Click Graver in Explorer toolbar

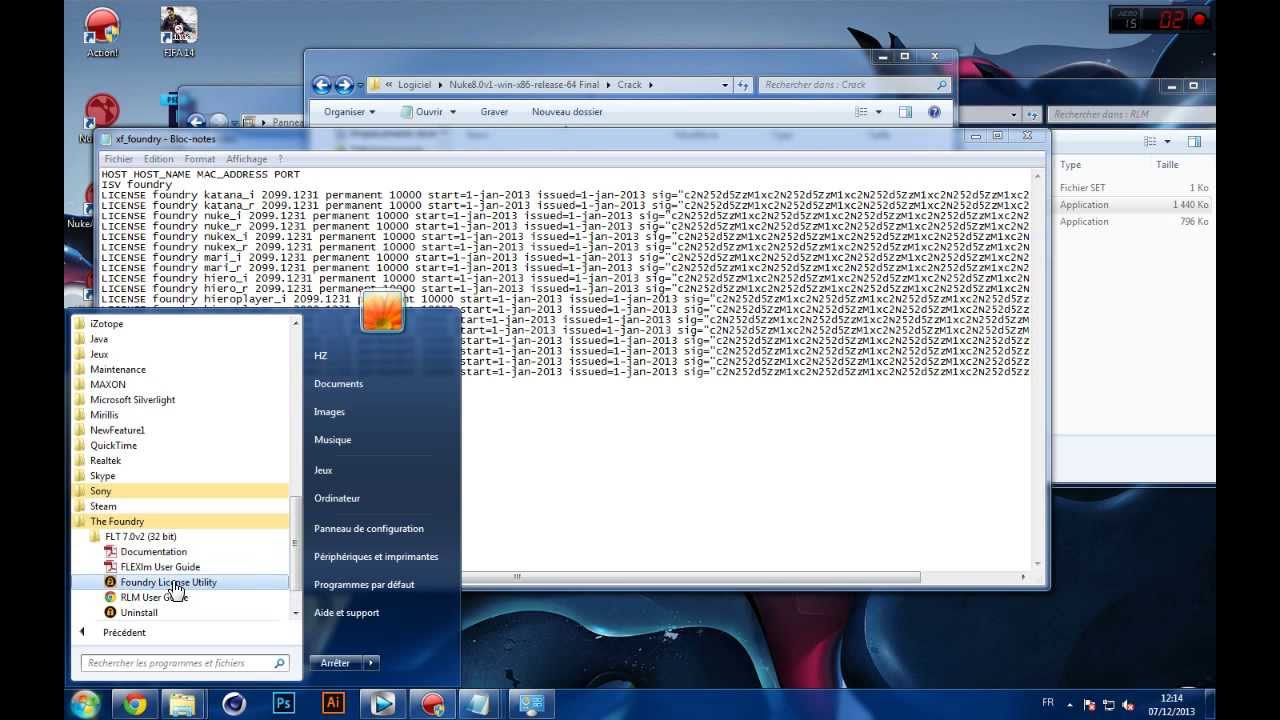click(x=494, y=112)
